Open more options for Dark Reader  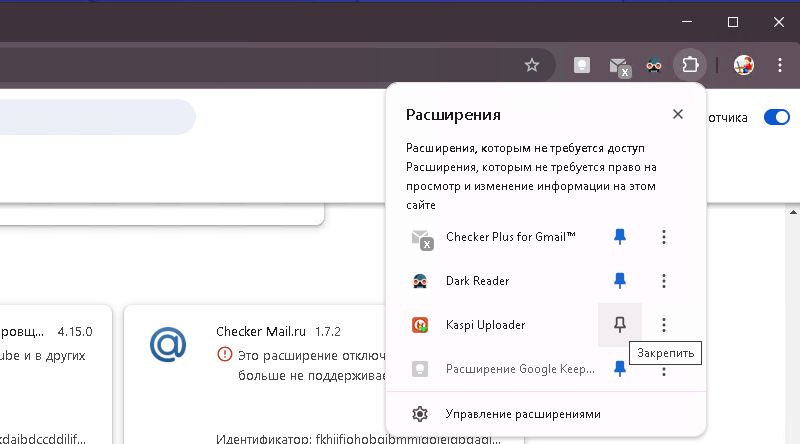click(664, 281)
